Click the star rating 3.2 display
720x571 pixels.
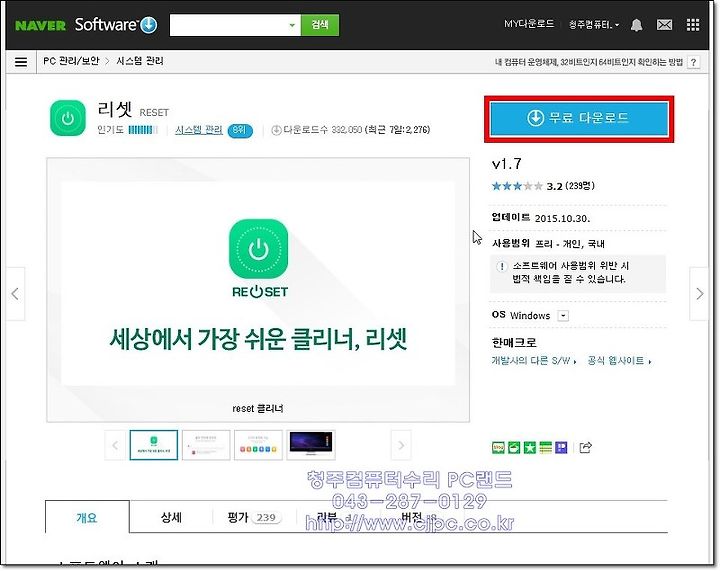(x=543, y=186)
